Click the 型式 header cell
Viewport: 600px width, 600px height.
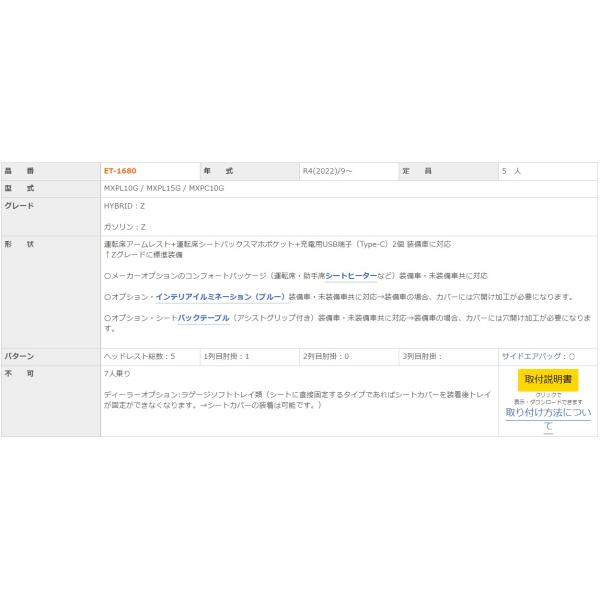[51, 189]
